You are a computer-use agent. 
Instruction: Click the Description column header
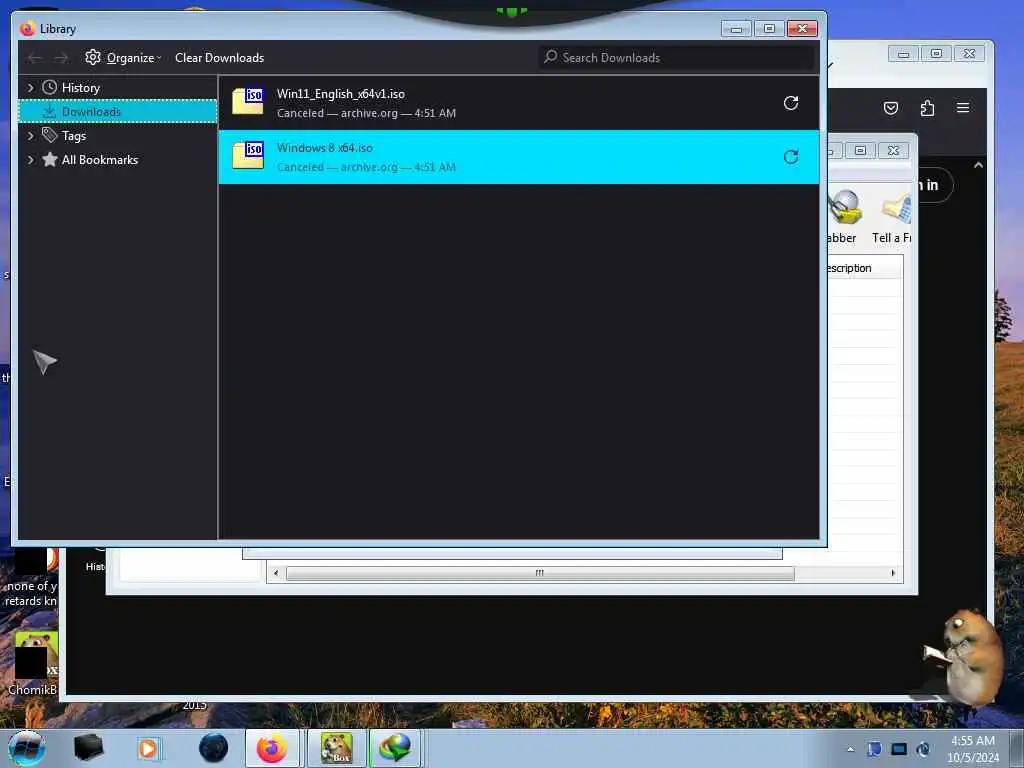(x=865, y=268)
